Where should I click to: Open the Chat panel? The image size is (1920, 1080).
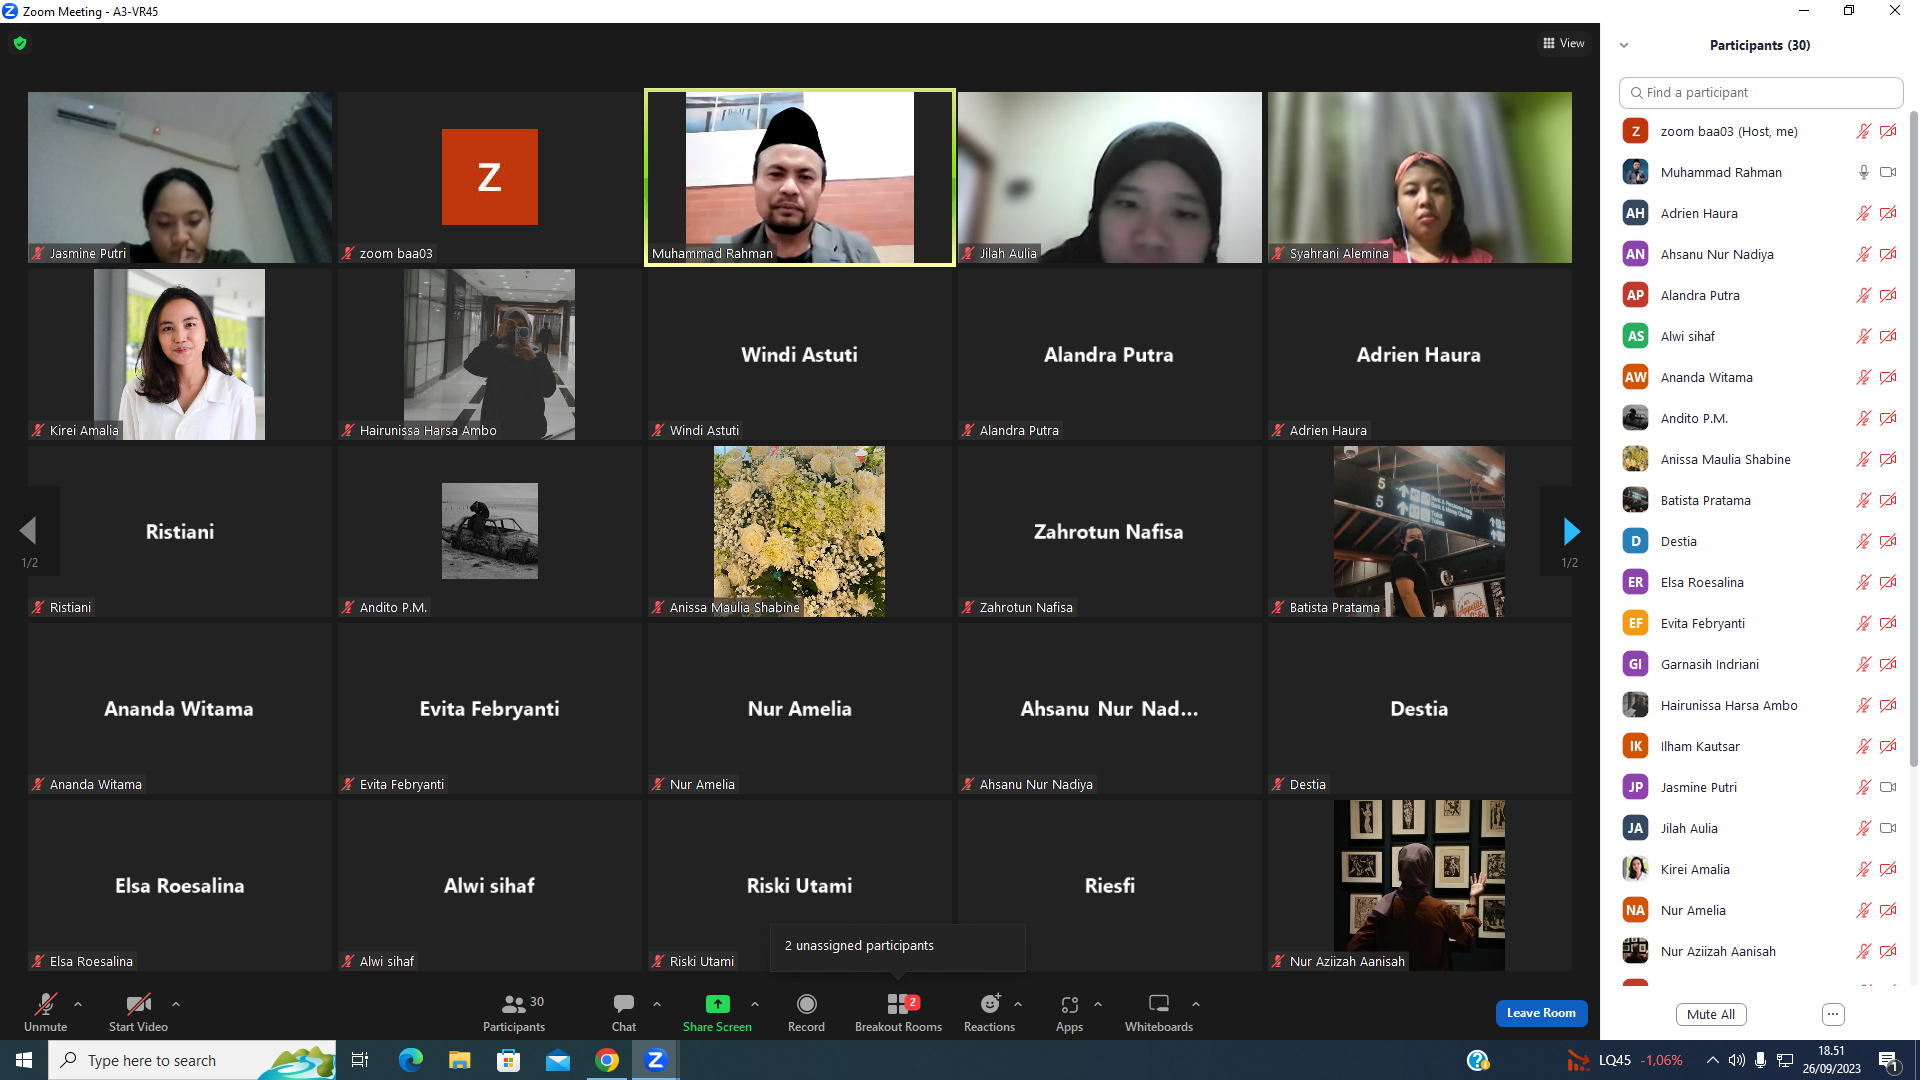click(624, 1012)
